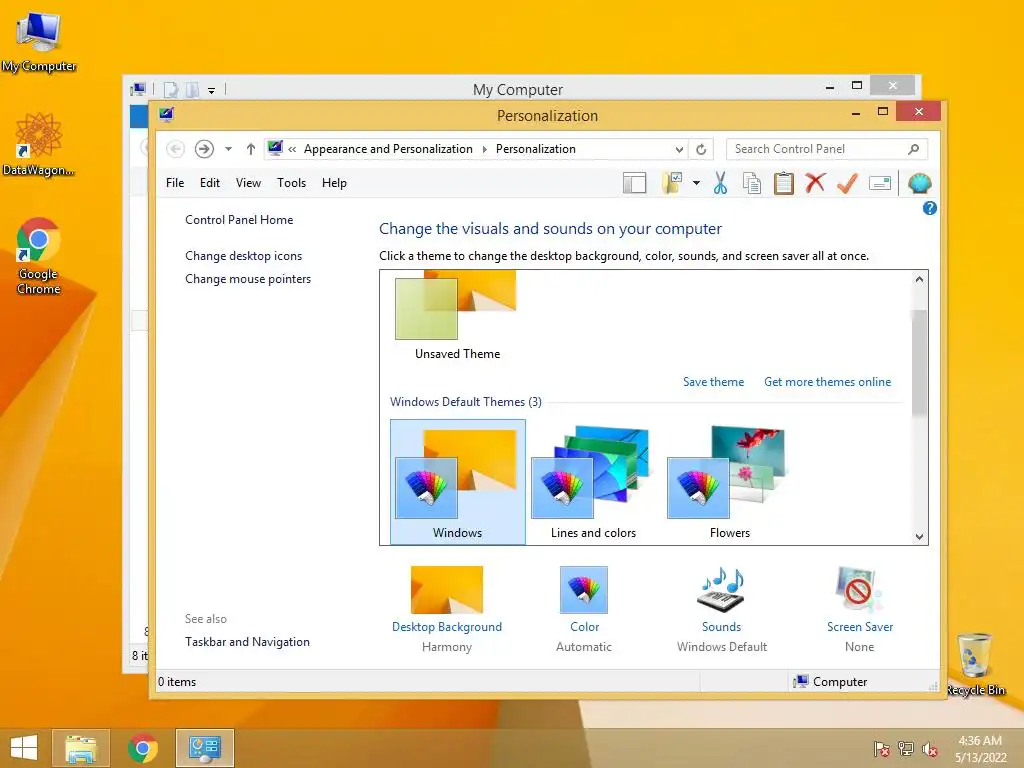Click the breadcrumb arrow before Personalization
Screen dimensions: 1024x768
[x=485, y=150]
